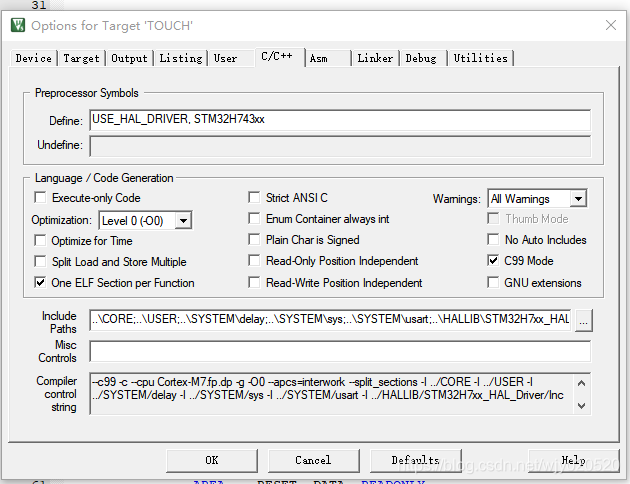Screen dimensions: 630x484
Task: Open the Output tab
Action: pyautogui.click(x=129, y=58)
